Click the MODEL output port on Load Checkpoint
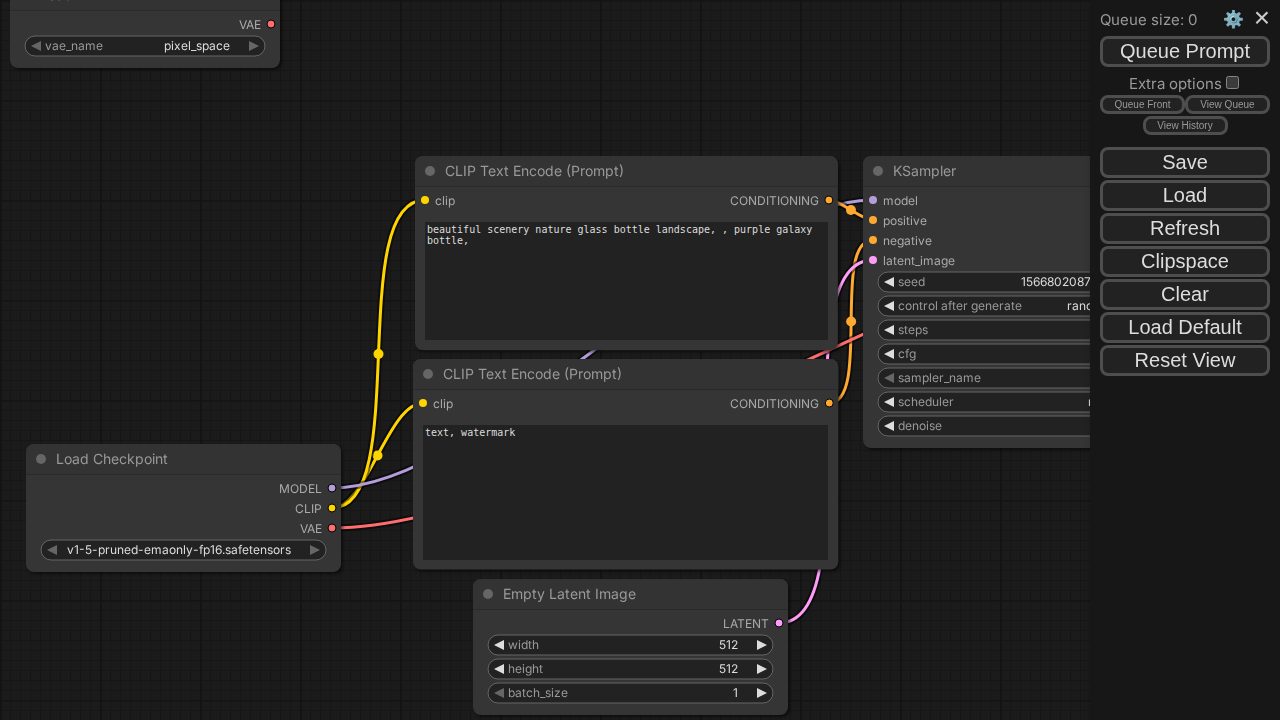The height and width of the screenshot is (720, 1280). 332,488
